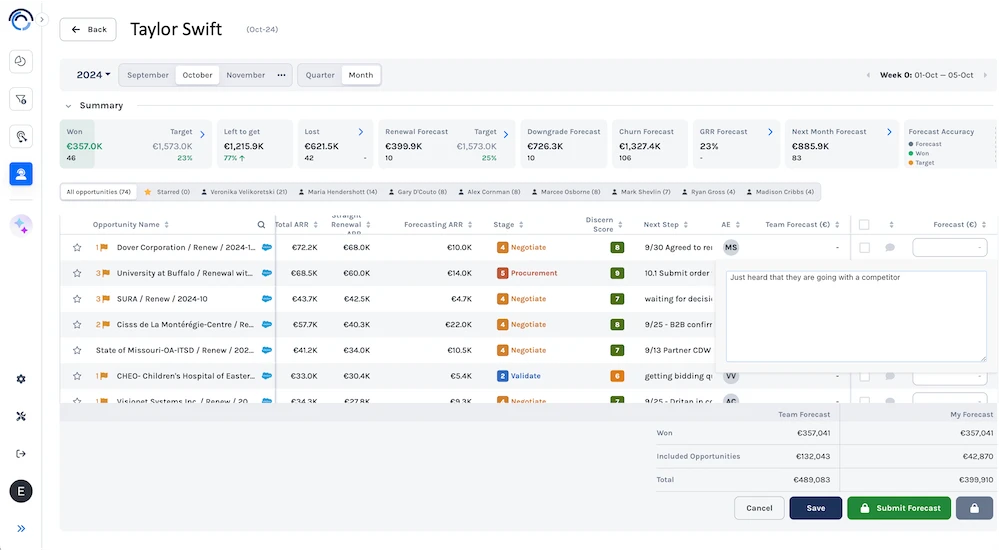Open the 2024 year dropdown
The image size is (1000, 551).
93,75
